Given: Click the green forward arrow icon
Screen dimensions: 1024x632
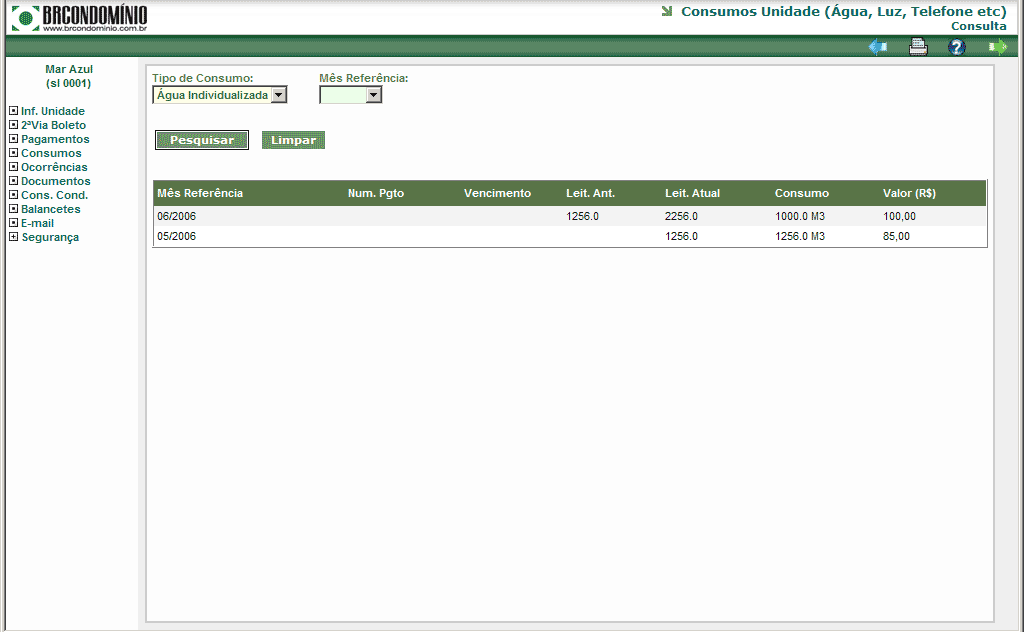Looking at the screenshot, I should point(998,47).
